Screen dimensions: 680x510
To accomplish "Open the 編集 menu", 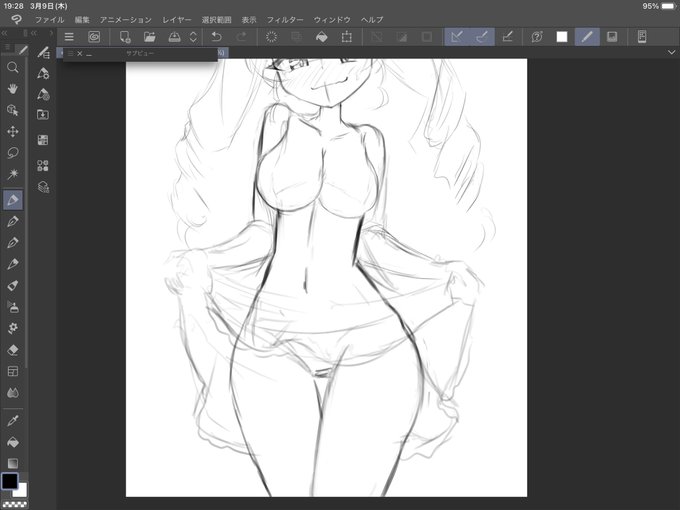I will (82, 20).
